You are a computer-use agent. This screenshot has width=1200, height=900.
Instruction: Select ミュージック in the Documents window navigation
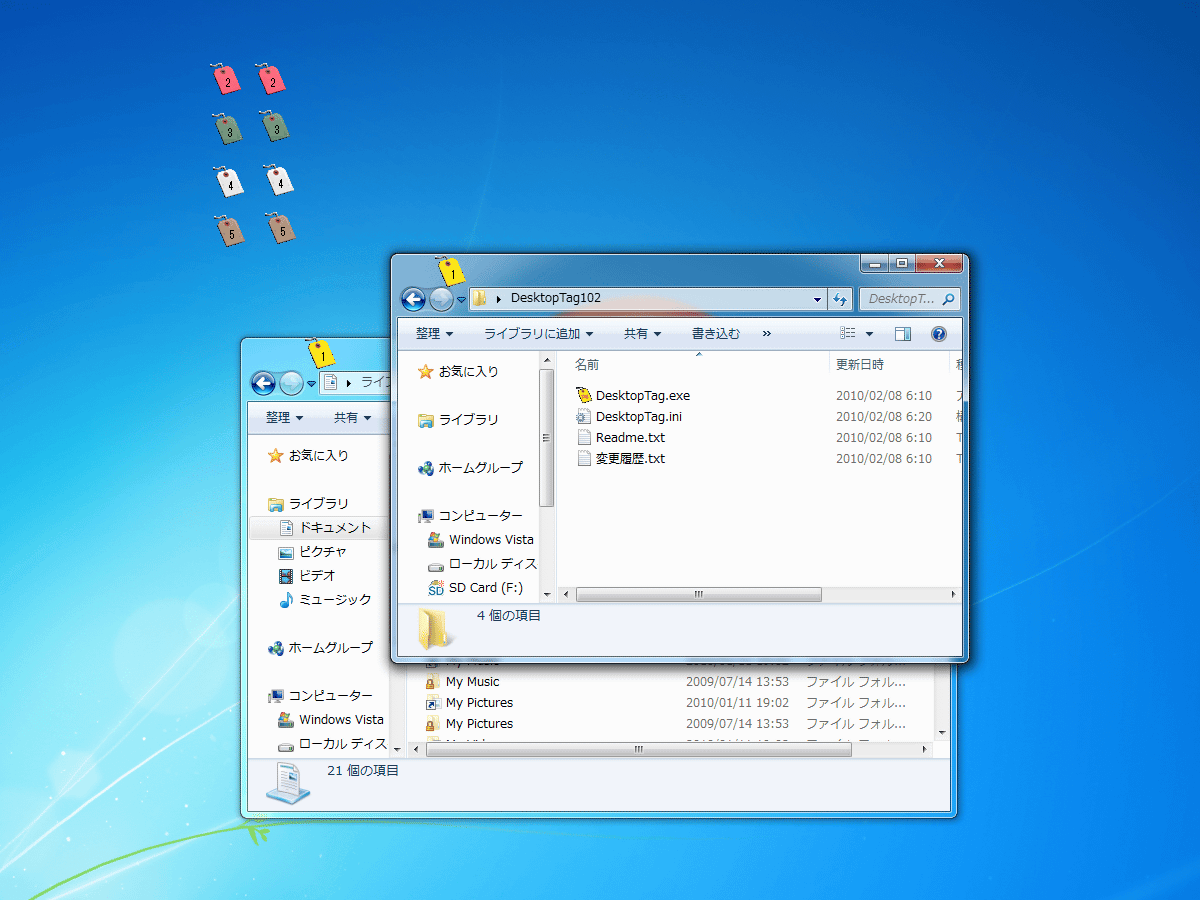point(325,599)
